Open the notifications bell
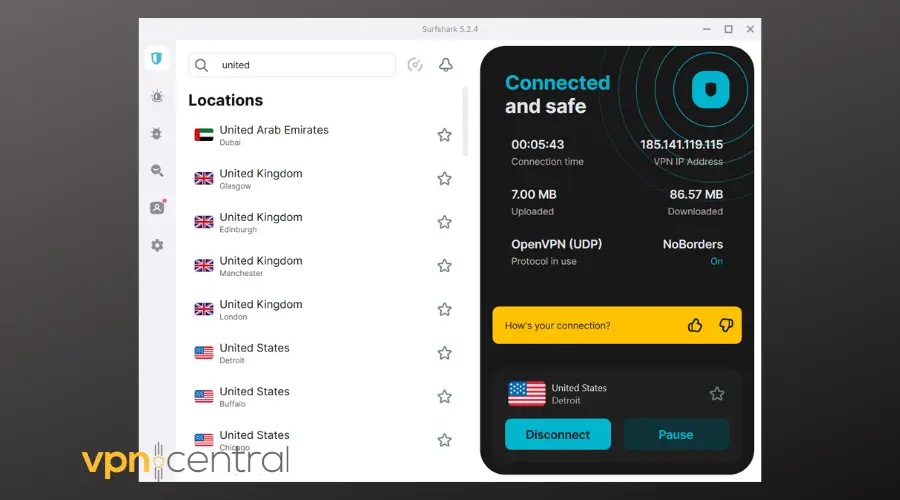 [x=446, y=65]
